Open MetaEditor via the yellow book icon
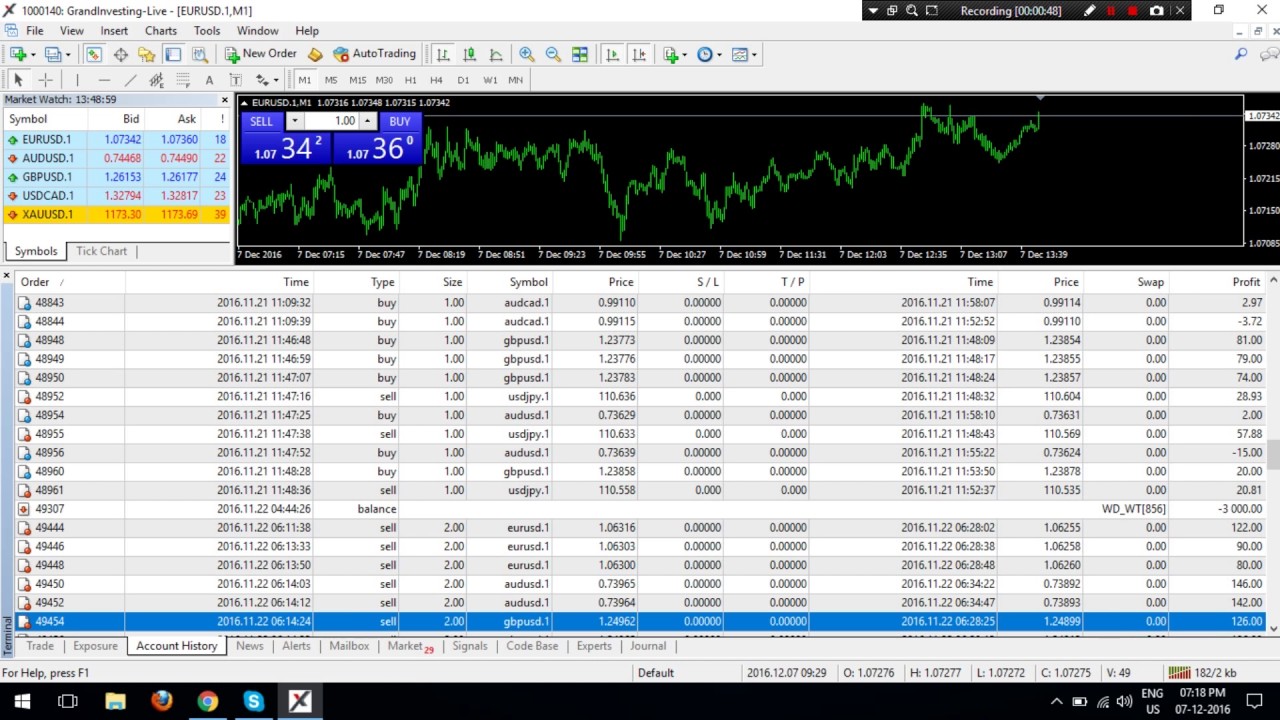 pos(315,55)
